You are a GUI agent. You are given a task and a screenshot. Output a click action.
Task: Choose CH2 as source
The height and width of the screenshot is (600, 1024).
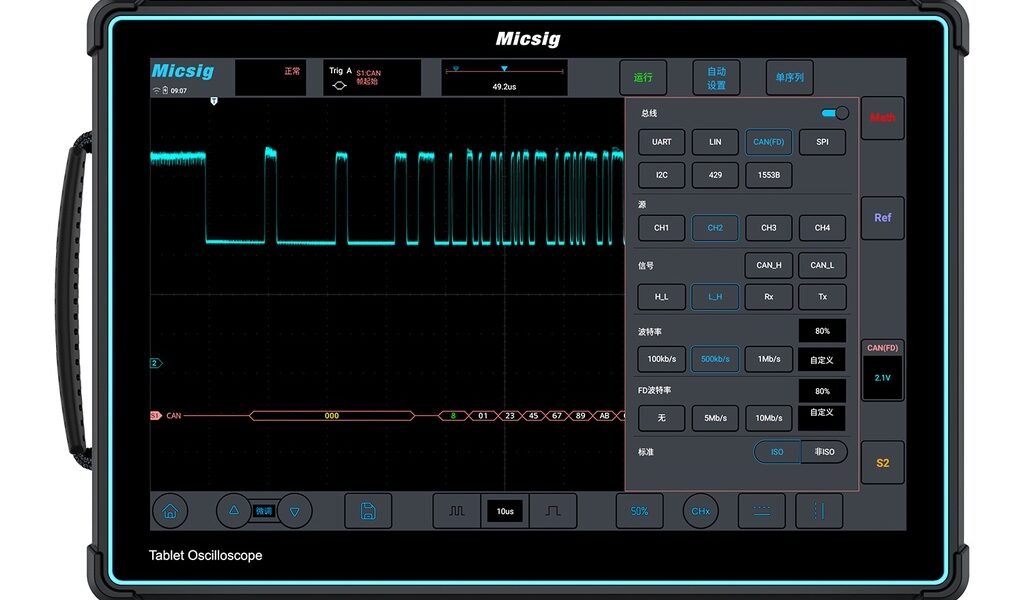(x=715, y=228)
